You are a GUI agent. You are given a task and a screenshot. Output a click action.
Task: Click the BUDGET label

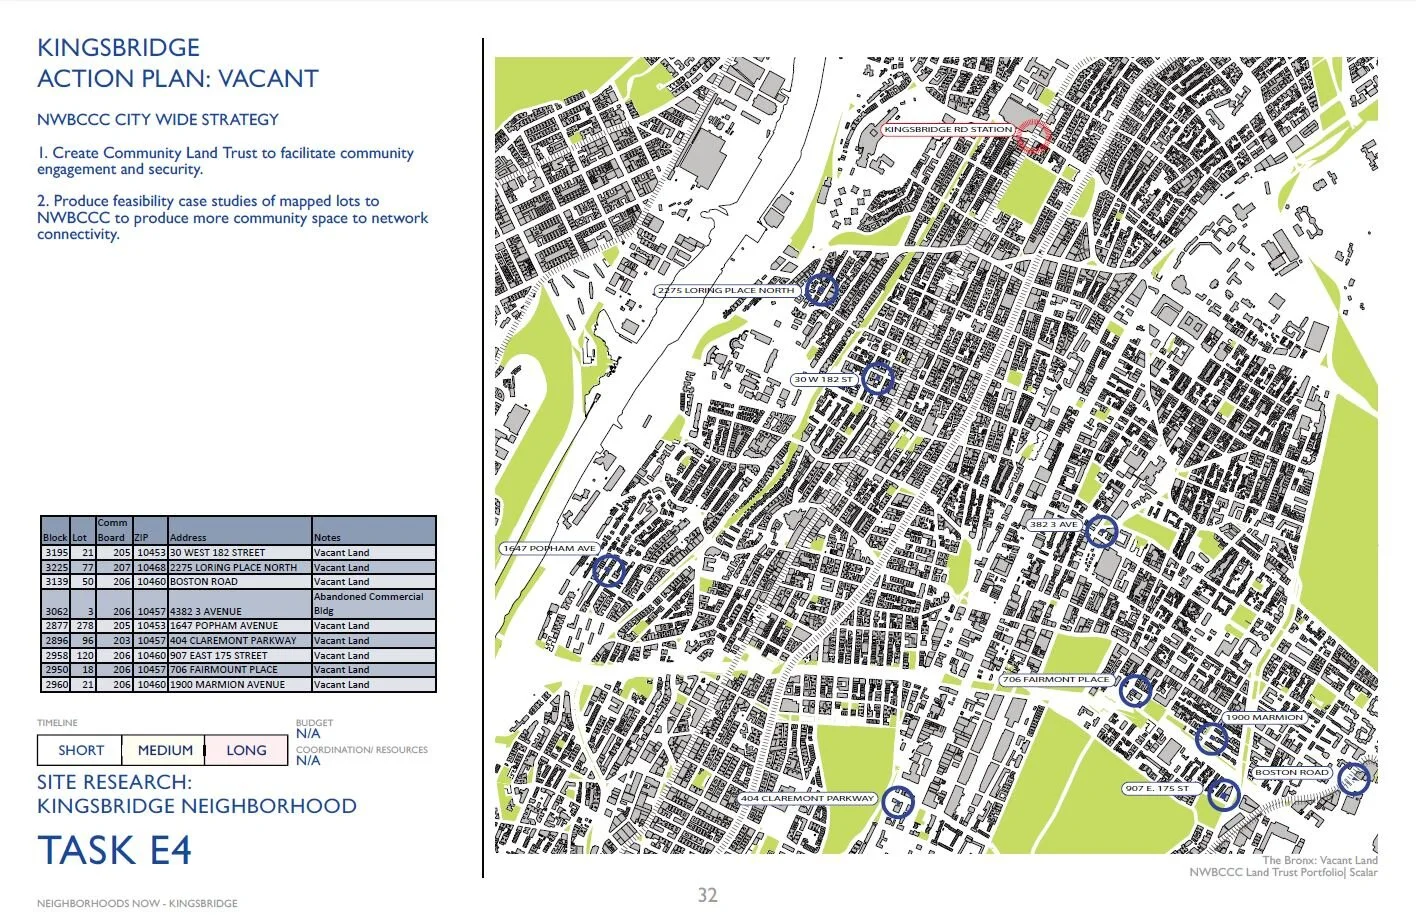pos(314,722)
